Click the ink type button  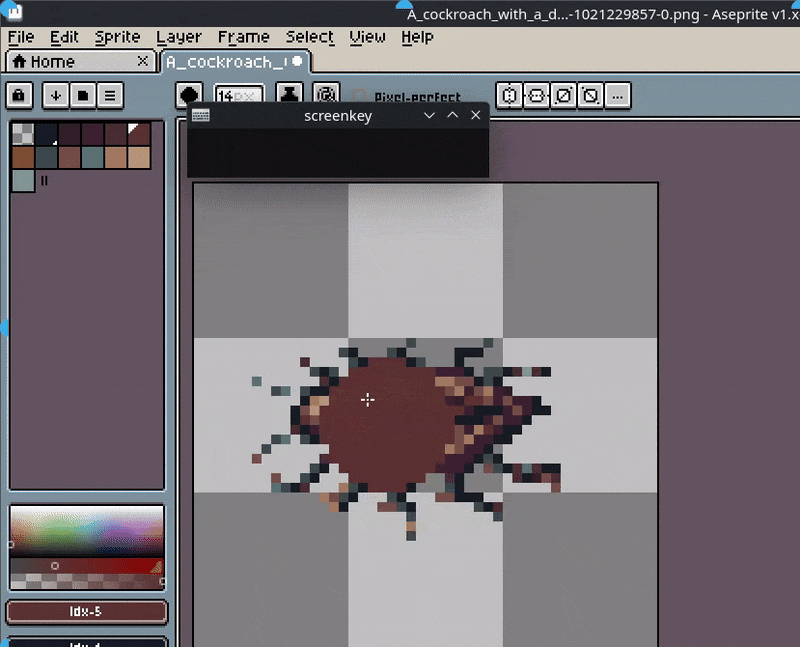point(289,96)
